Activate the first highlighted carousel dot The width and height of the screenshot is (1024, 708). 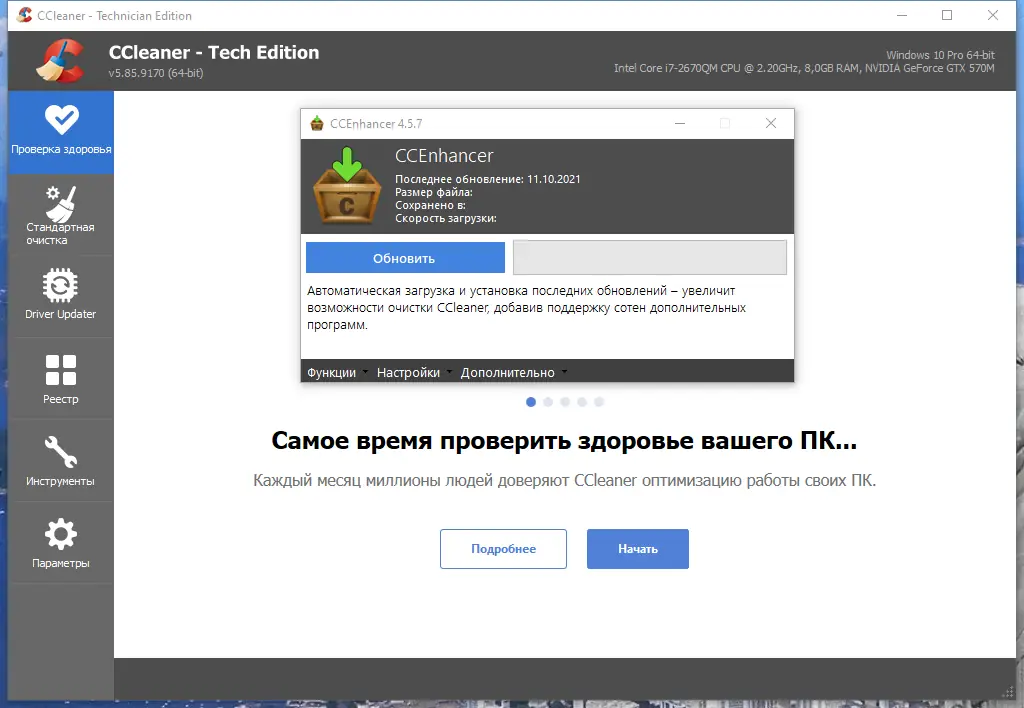pyautogui.click(x=531, y=401)
